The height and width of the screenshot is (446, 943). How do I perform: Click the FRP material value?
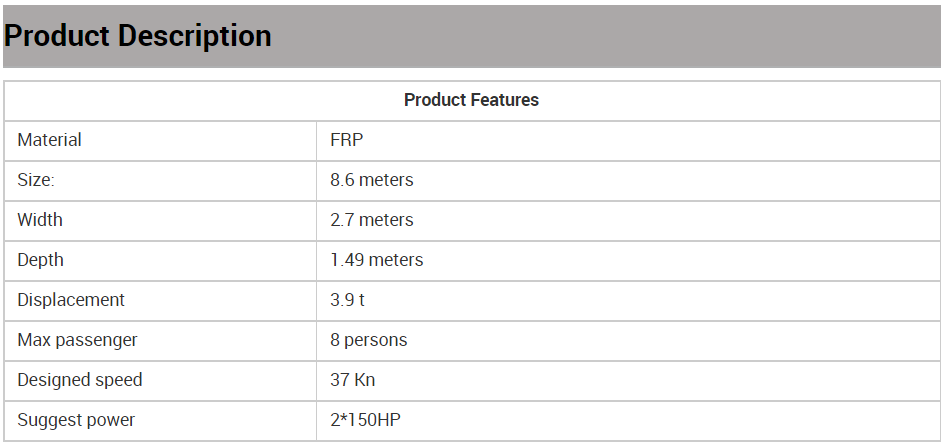[347, 140]
